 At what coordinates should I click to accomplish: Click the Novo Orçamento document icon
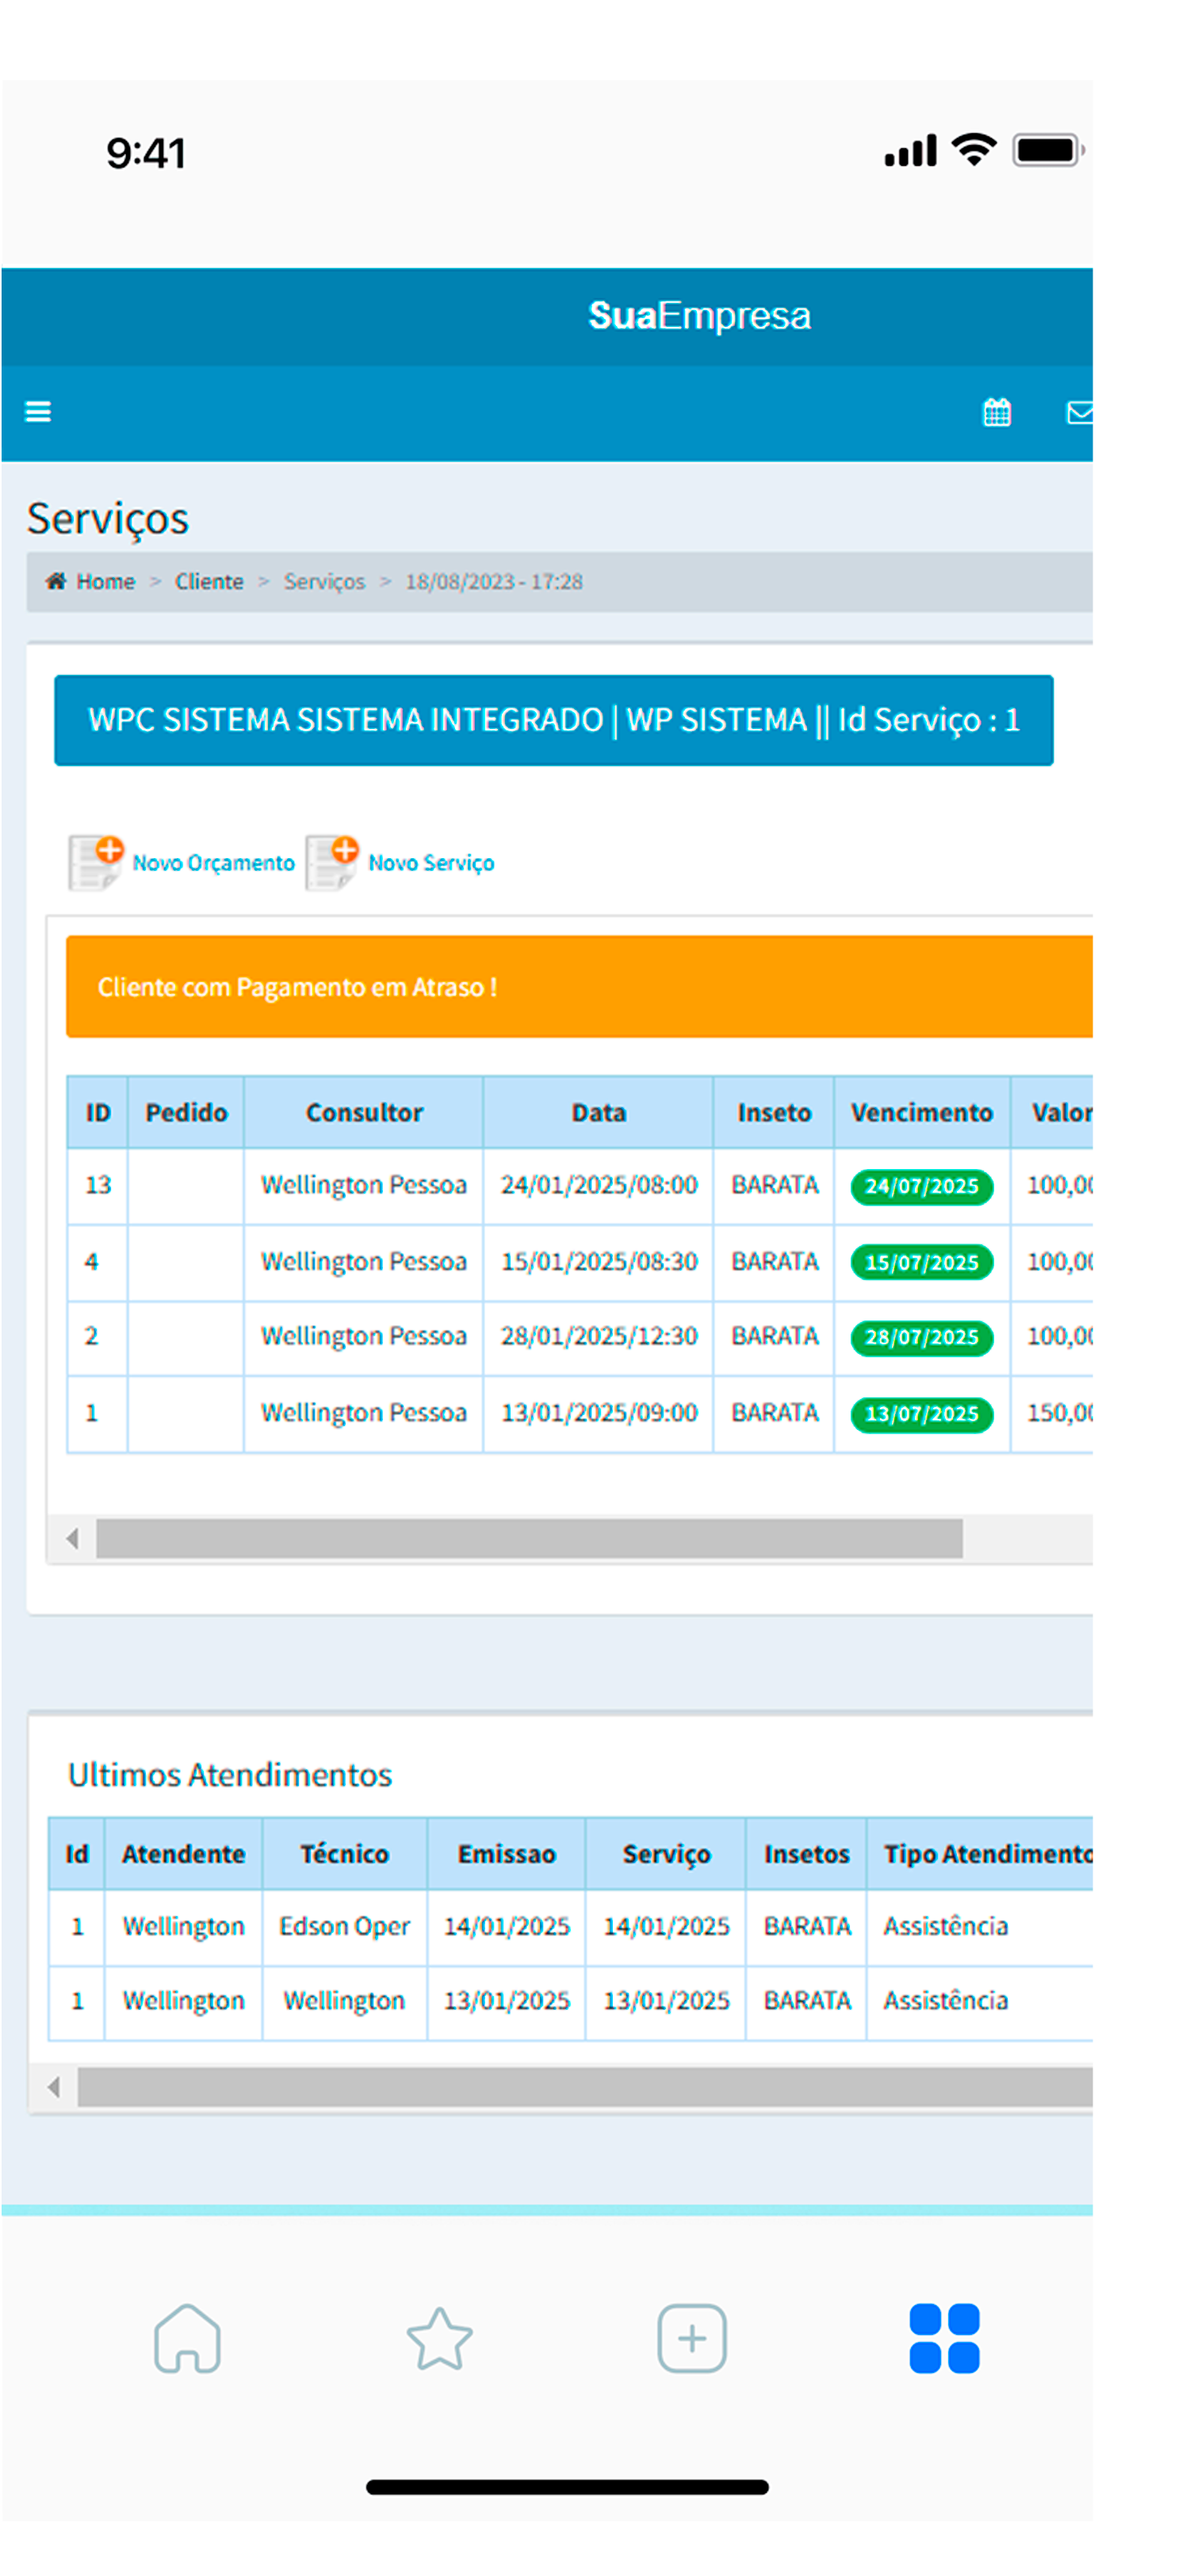tap(95, 862)
